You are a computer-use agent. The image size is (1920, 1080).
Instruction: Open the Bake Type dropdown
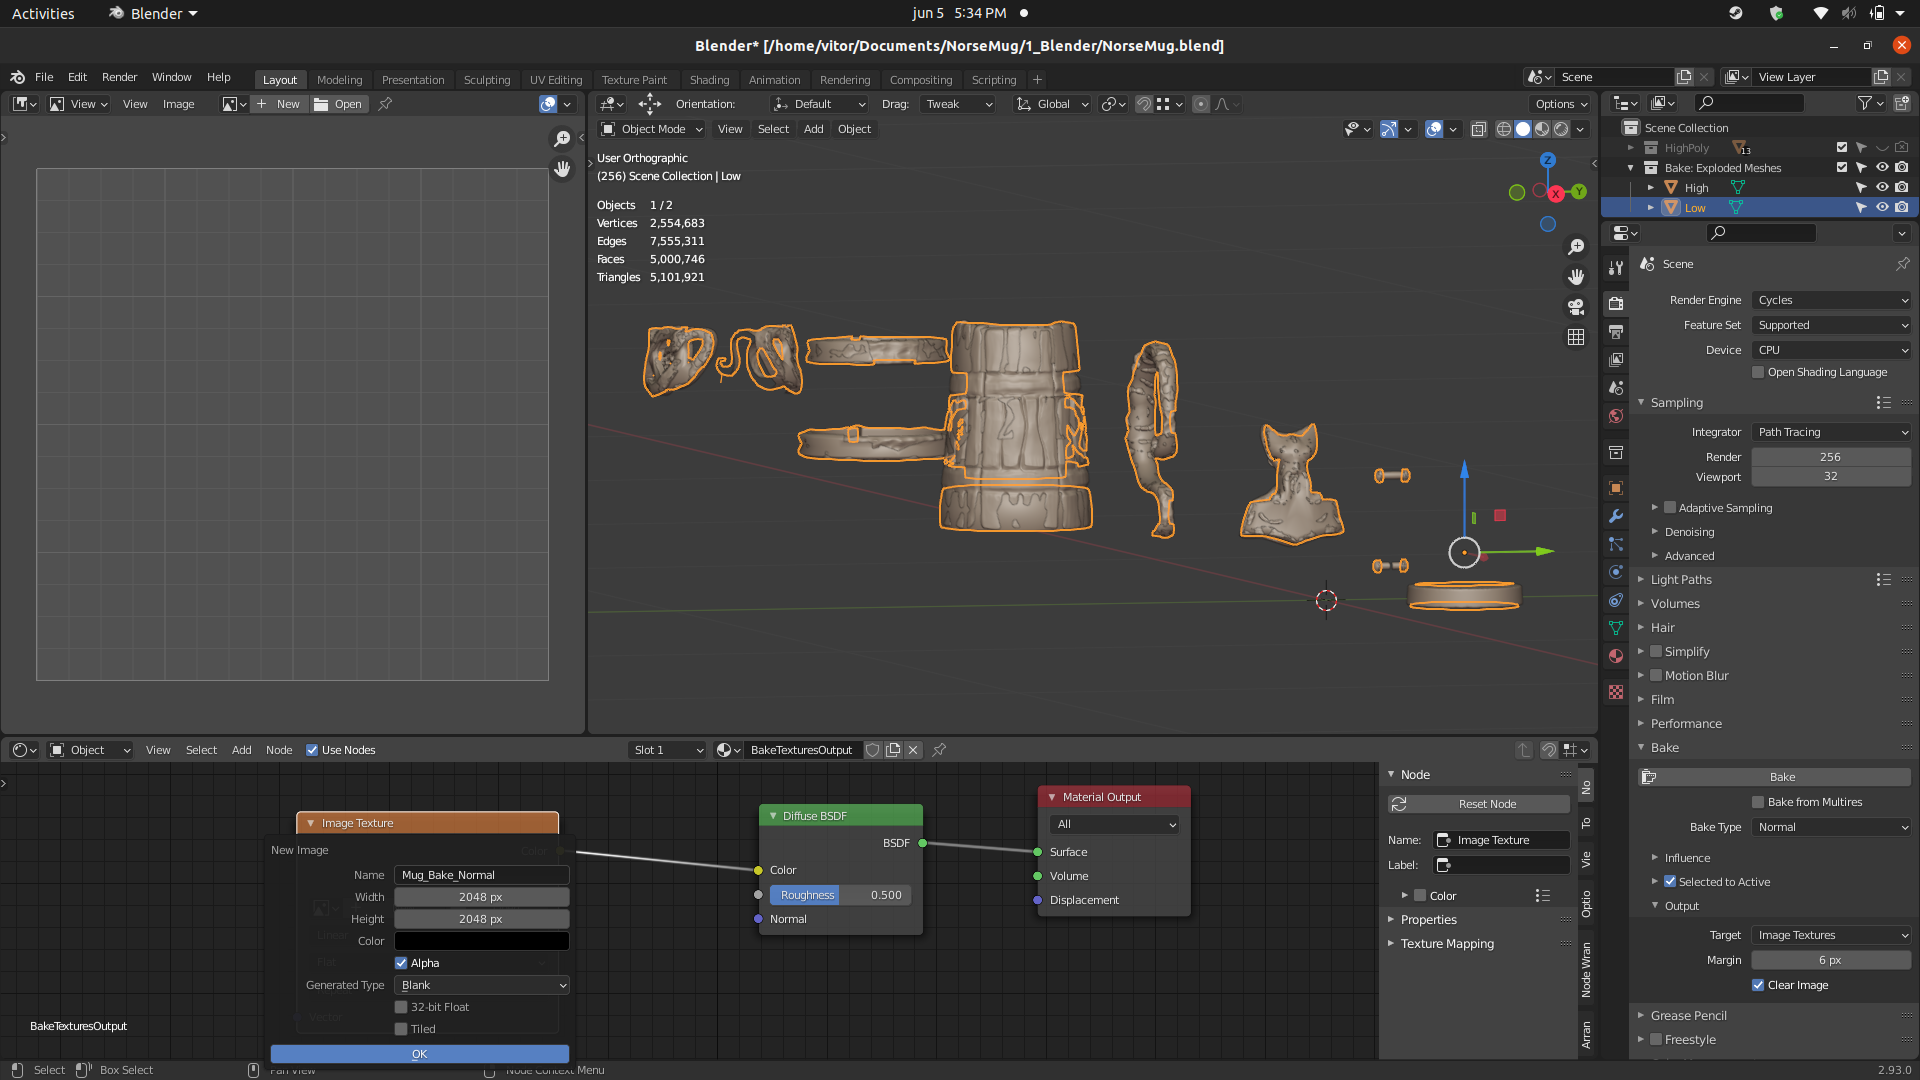1831,827
